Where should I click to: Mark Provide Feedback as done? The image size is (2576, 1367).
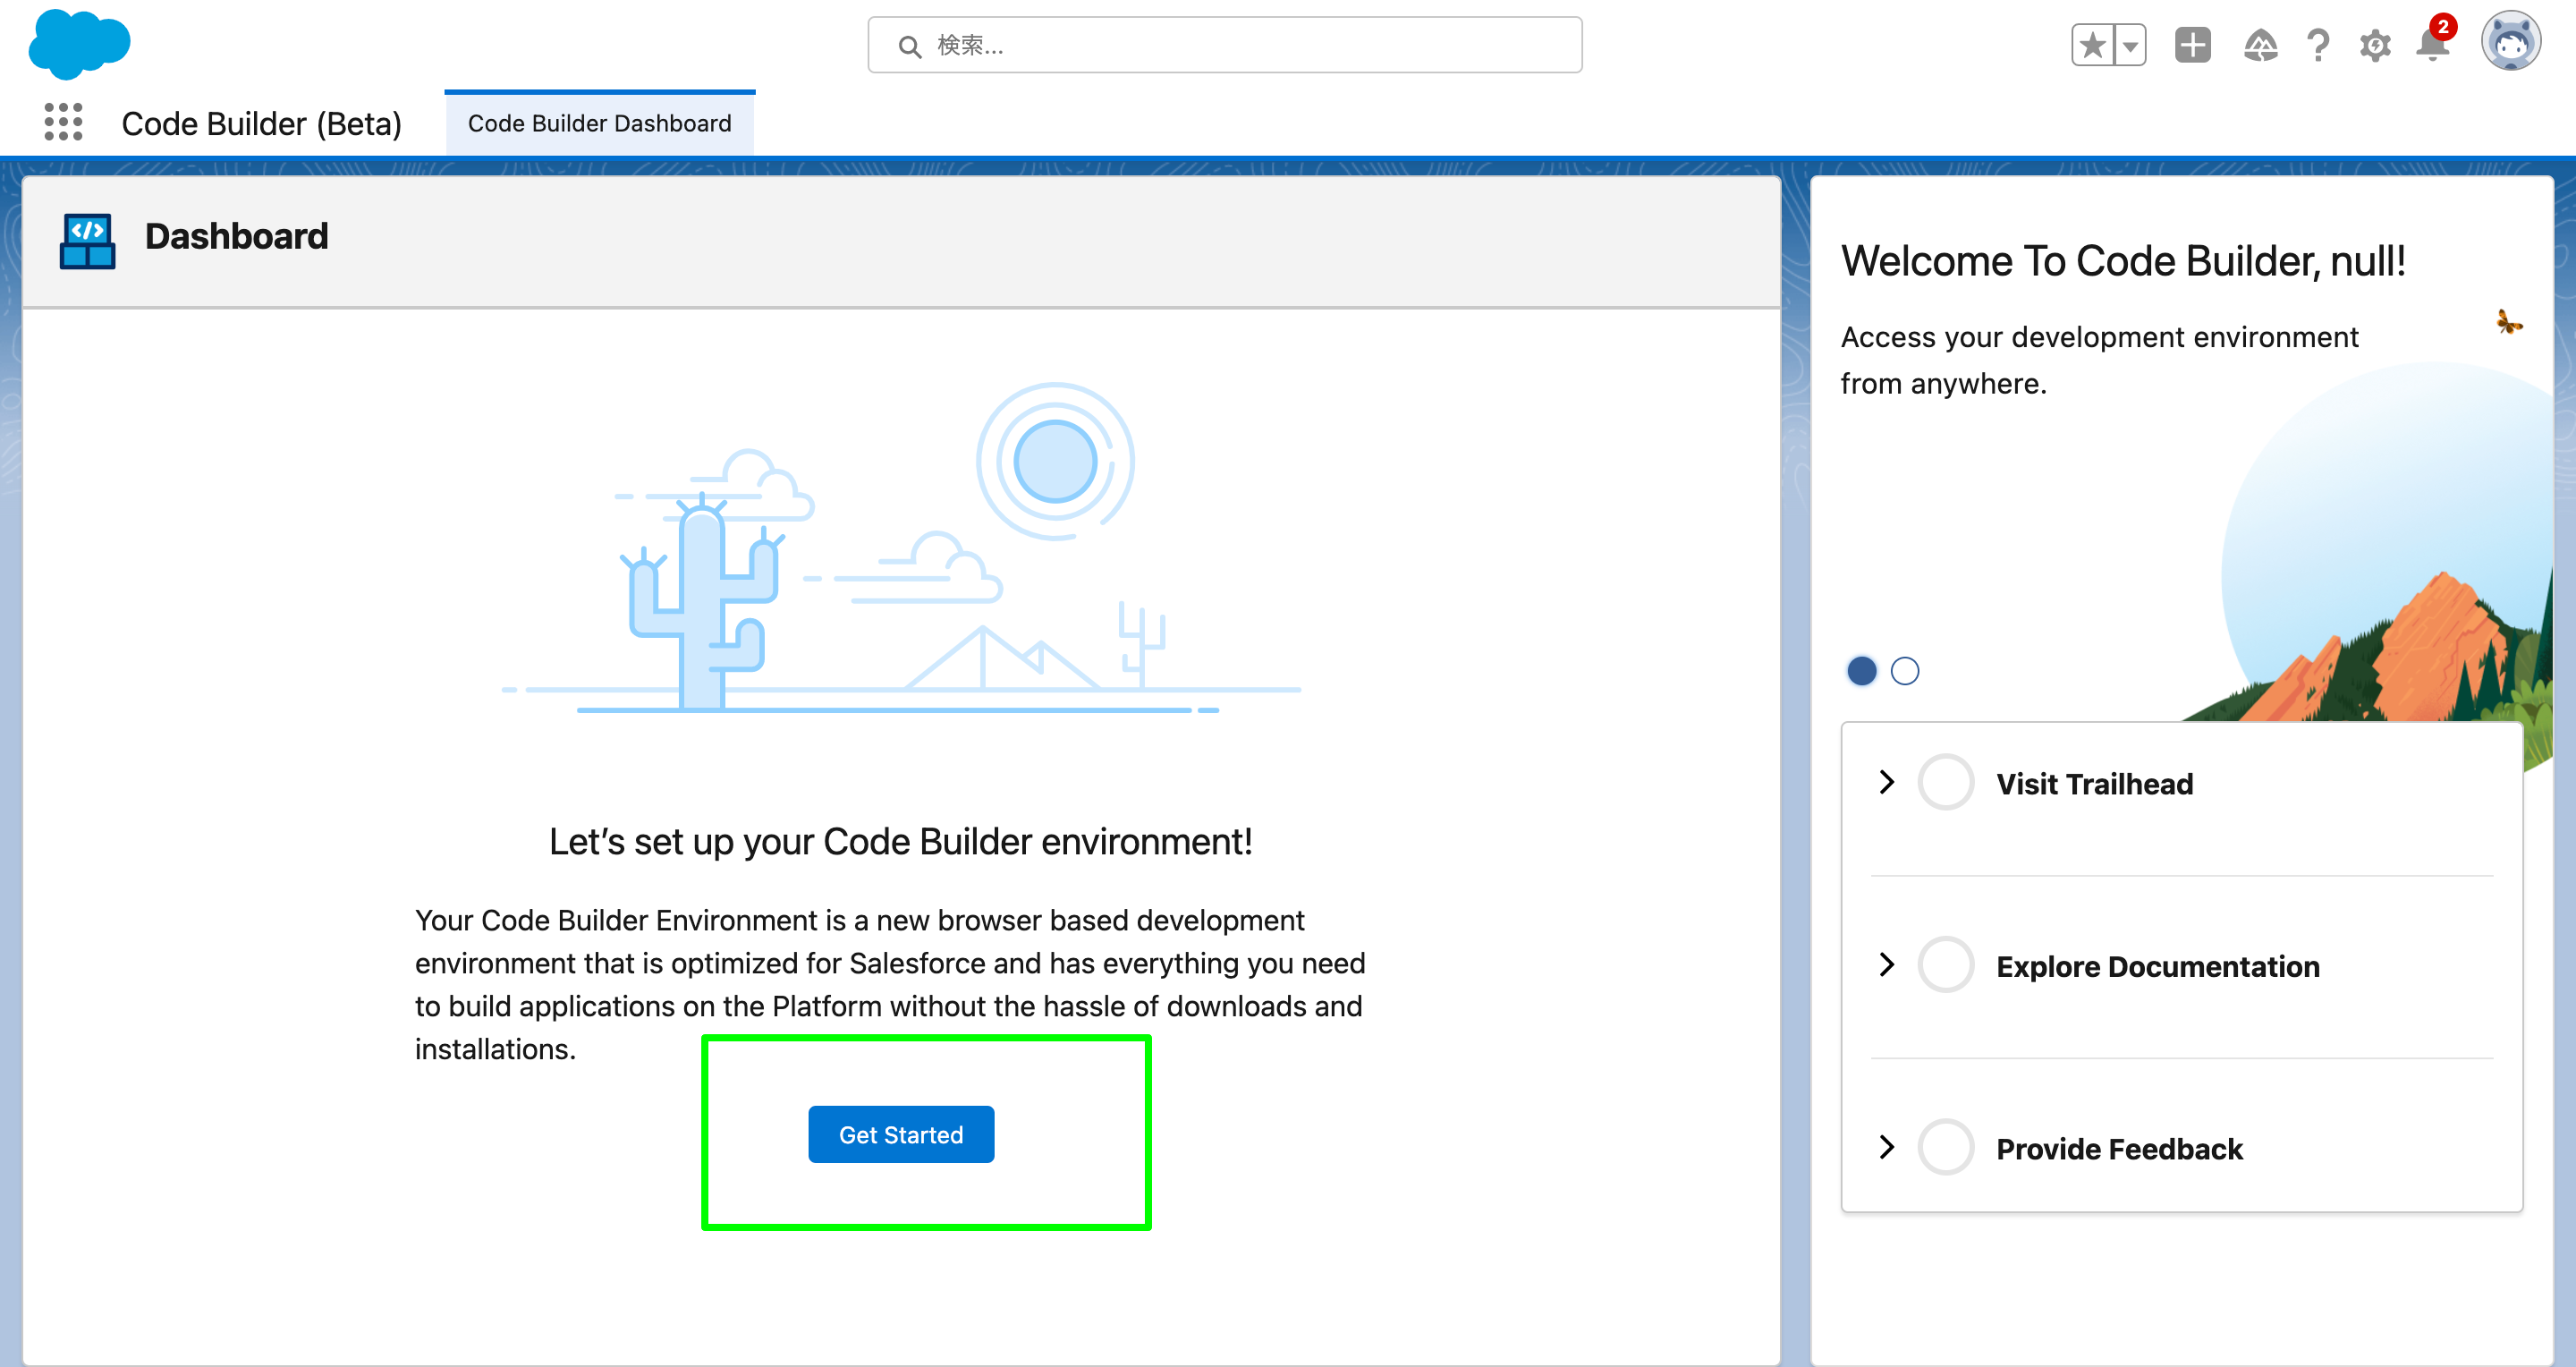point(1946,1147)
